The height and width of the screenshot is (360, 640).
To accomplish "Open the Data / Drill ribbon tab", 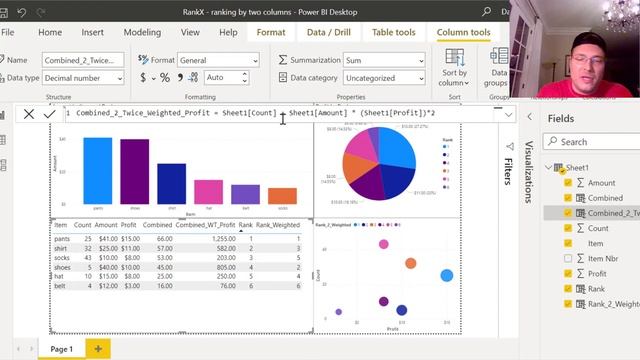I will pos(329,32).
